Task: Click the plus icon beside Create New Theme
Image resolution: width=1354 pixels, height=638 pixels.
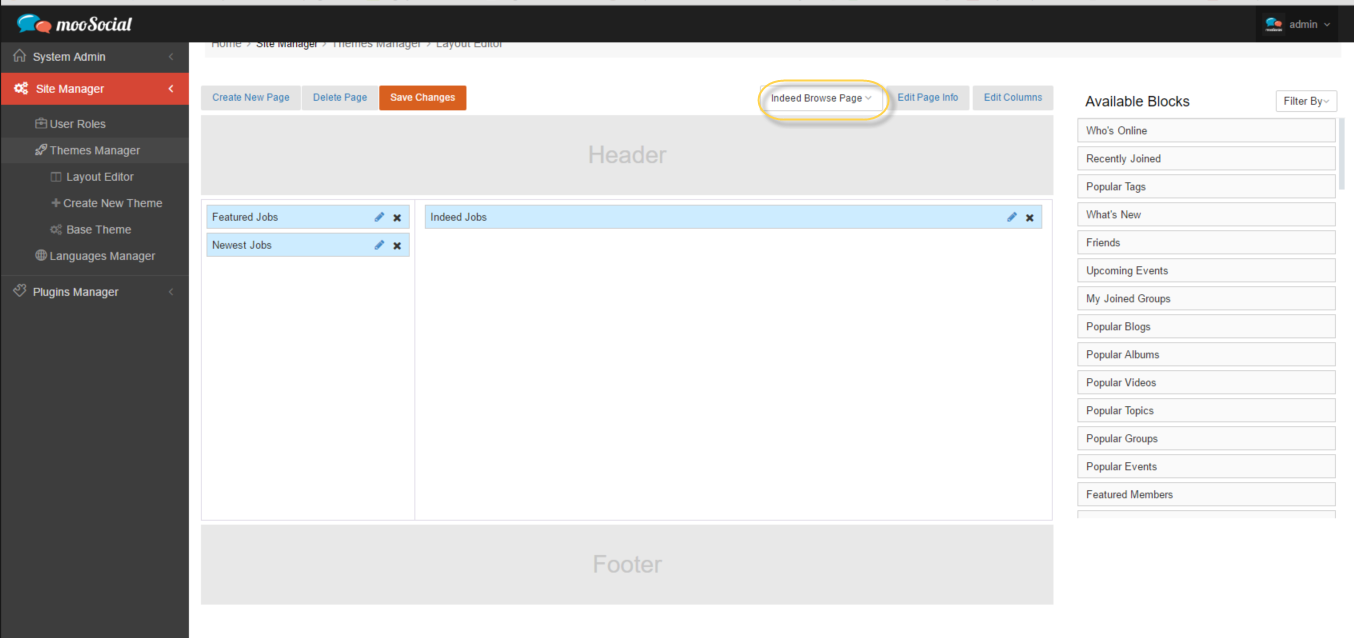Action: click(x=56, y=203)
